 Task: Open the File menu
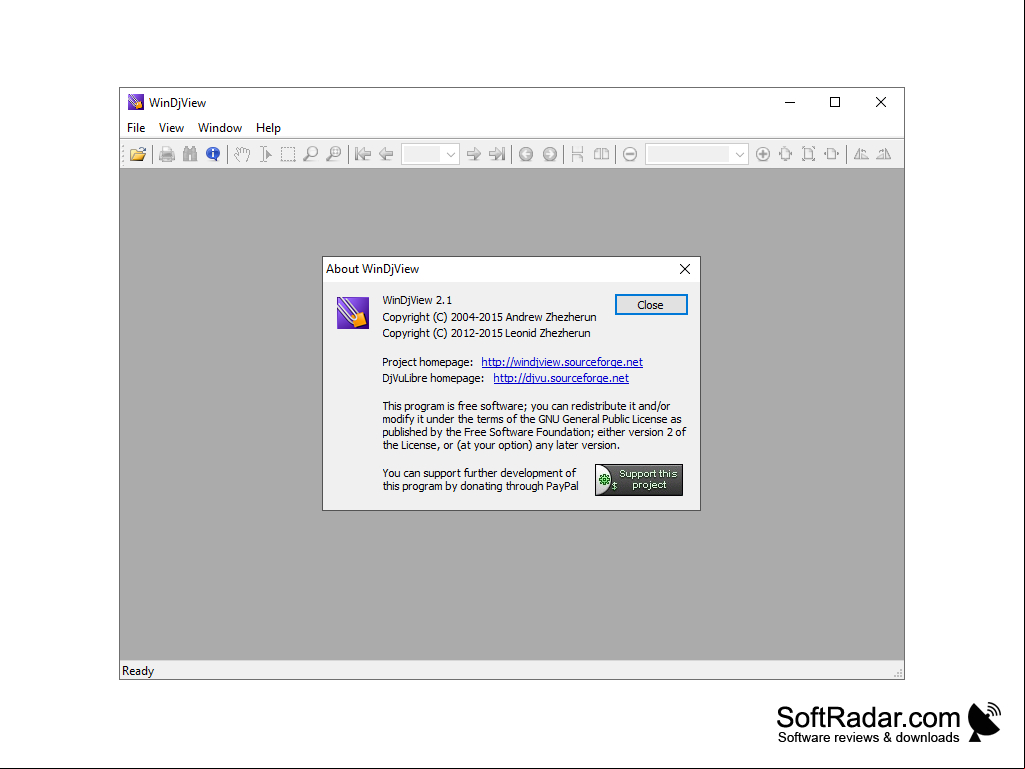(136, 128)
